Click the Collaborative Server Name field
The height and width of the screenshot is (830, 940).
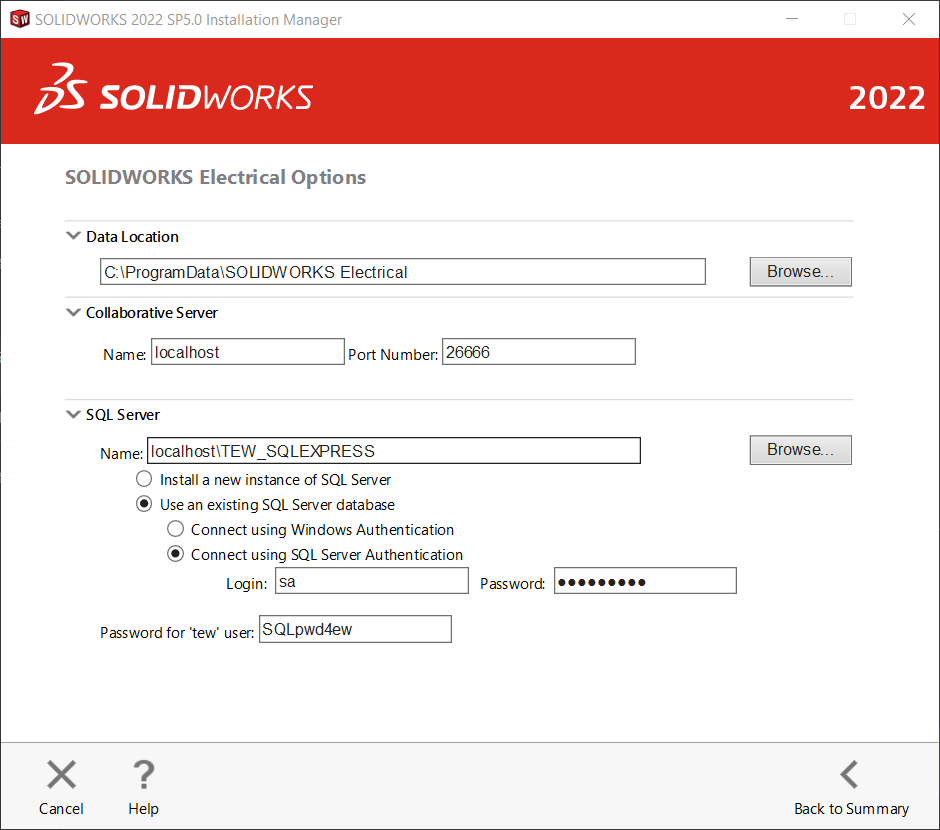248,352
